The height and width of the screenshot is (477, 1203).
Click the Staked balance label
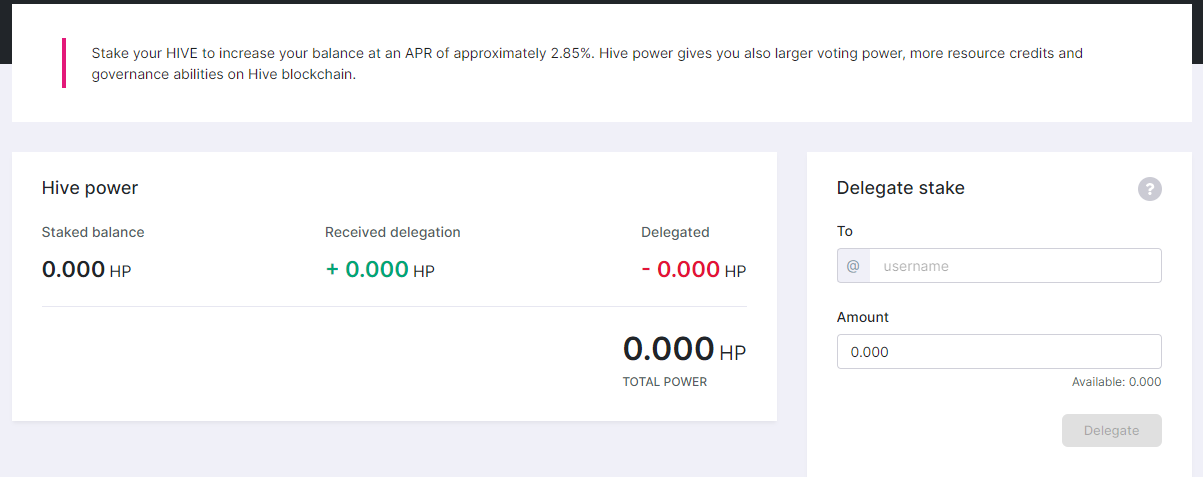tap(93, 232)
